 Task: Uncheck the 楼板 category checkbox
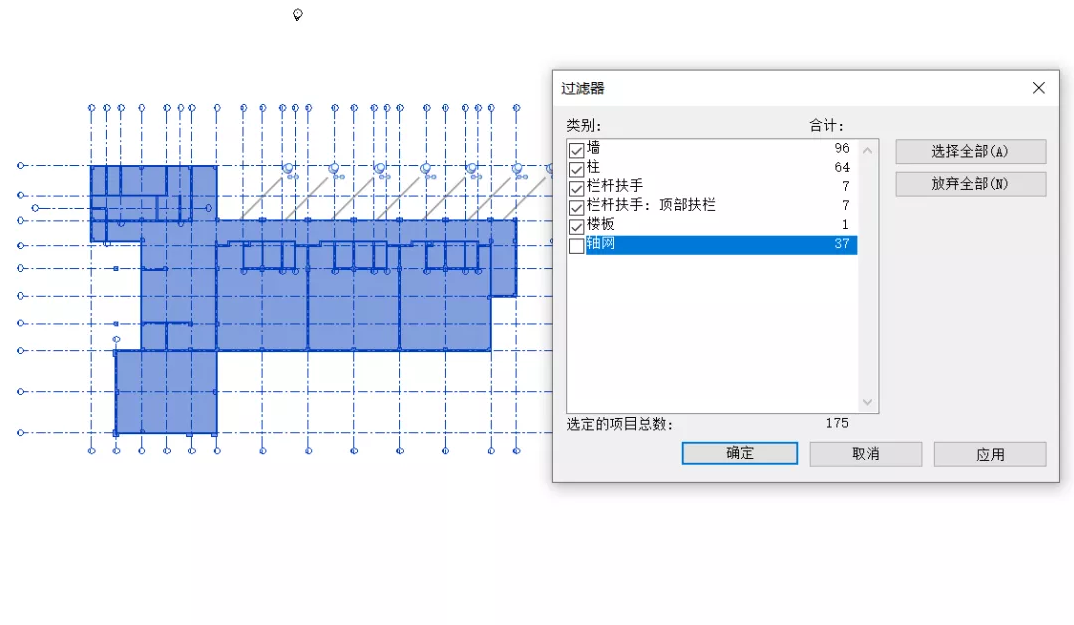tap(576, 225)
